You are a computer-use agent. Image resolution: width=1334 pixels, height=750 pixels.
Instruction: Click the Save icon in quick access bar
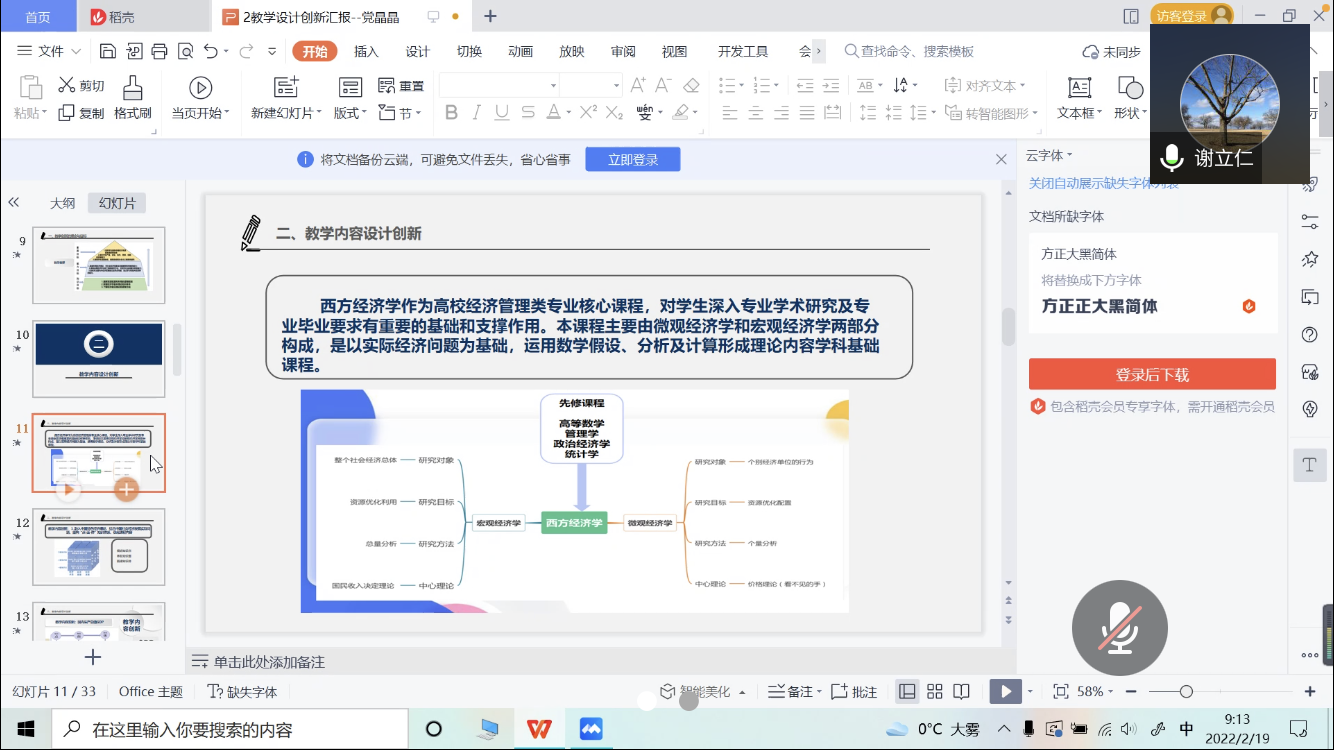point(108,51)
